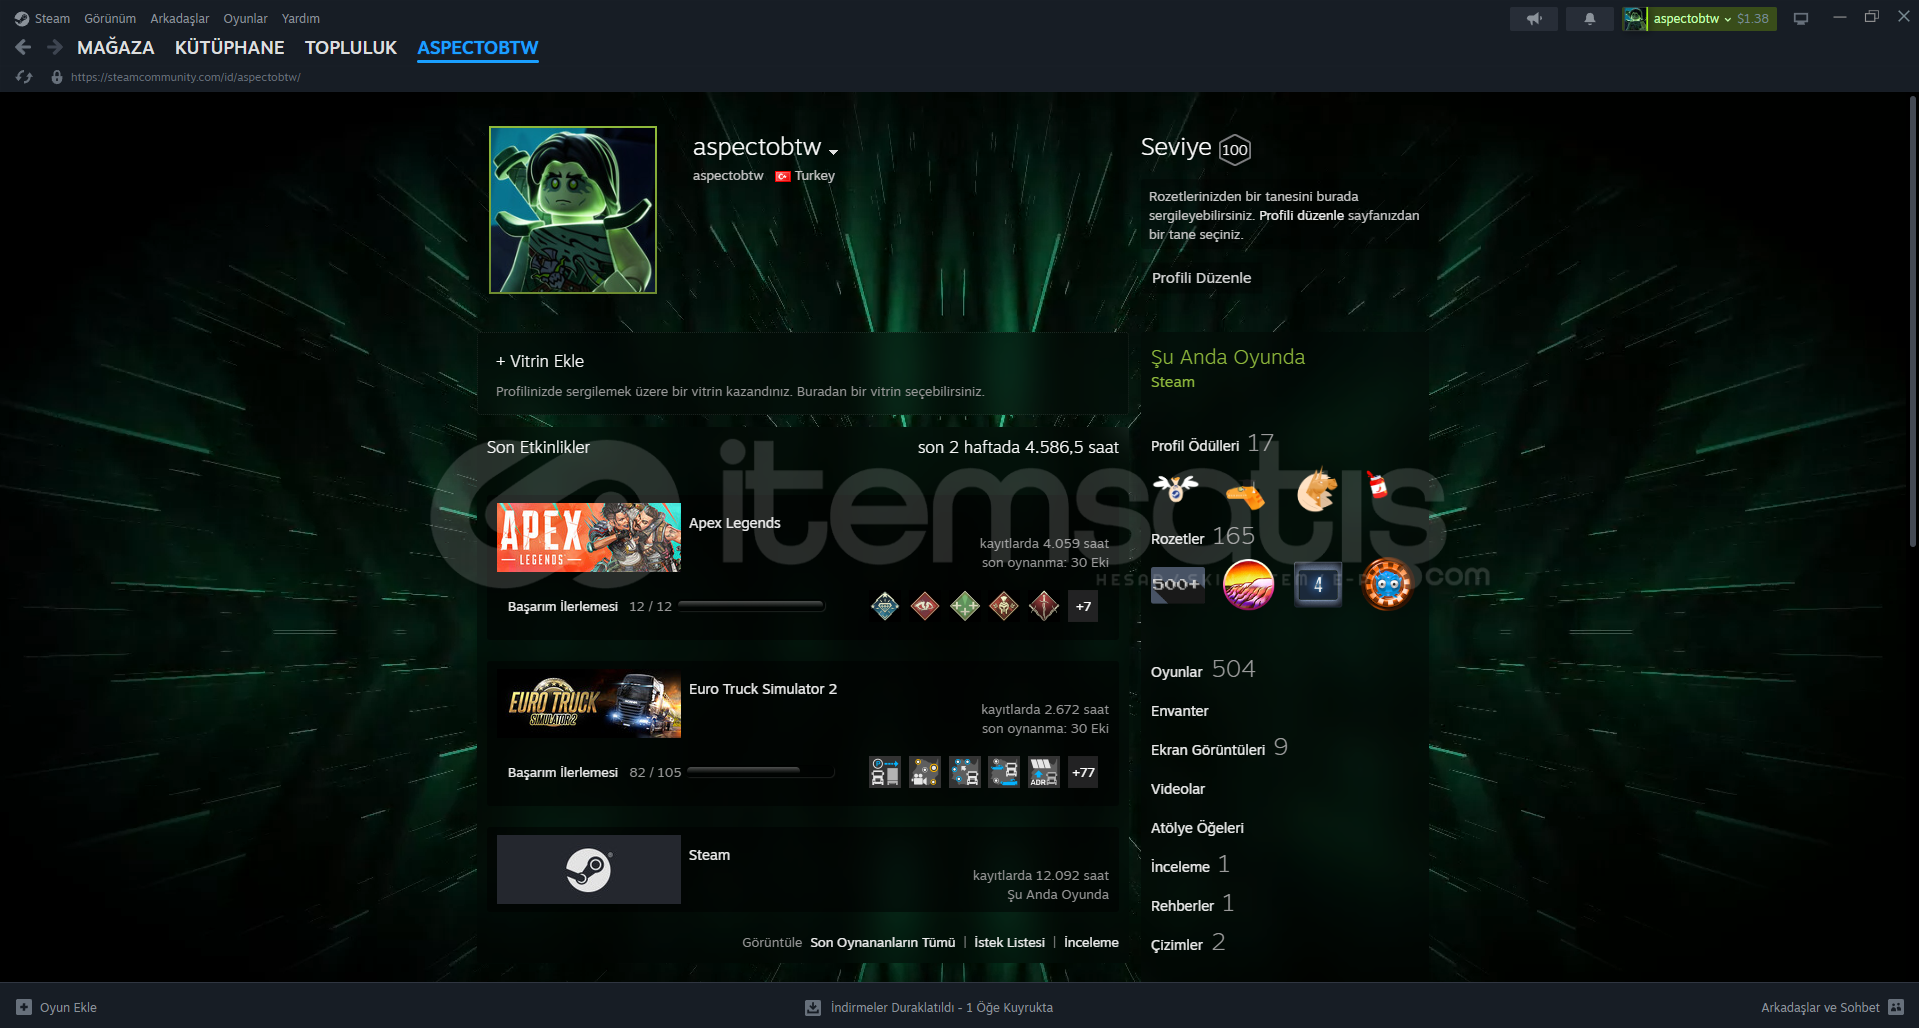This screenshot has width=1919, height=1028.
Task: Open the 500+ games badge
Action: [1177, 584]
